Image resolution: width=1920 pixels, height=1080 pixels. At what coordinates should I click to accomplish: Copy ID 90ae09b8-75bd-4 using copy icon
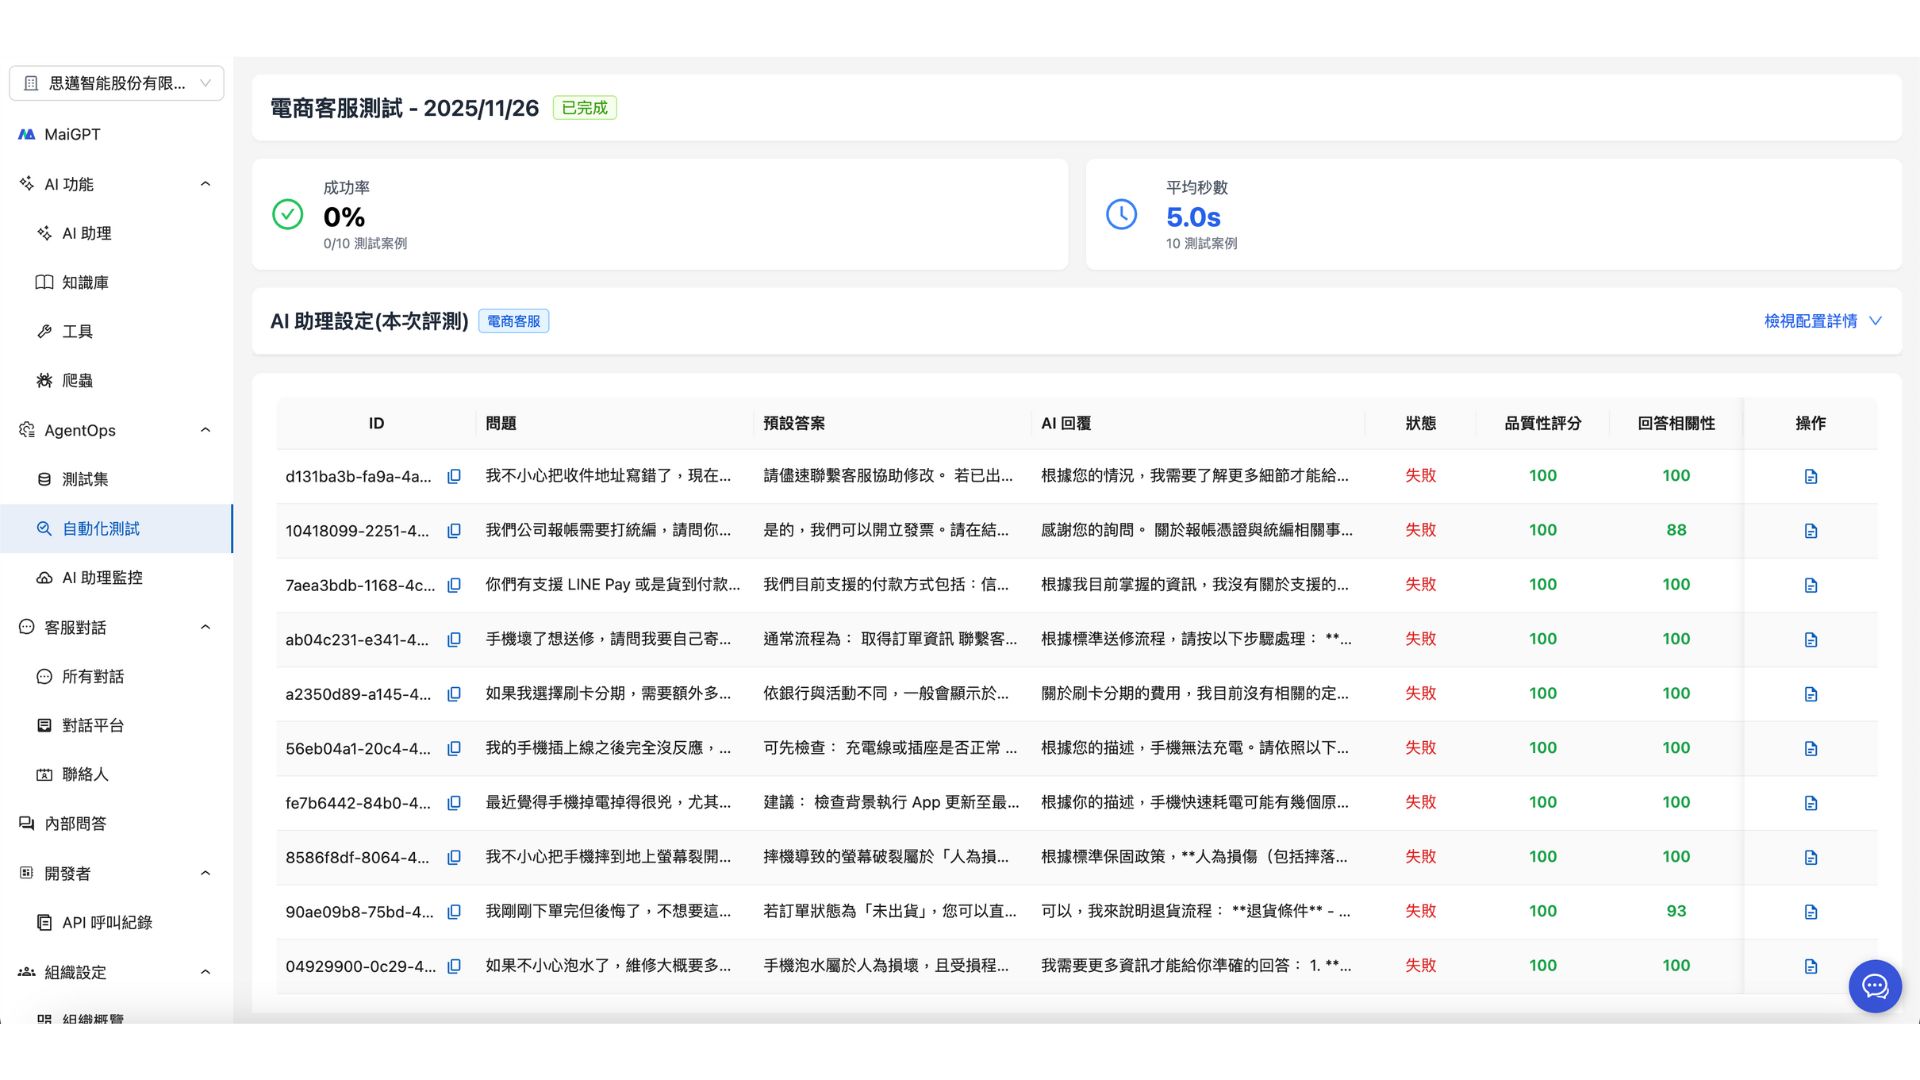(x=454, y=912)
